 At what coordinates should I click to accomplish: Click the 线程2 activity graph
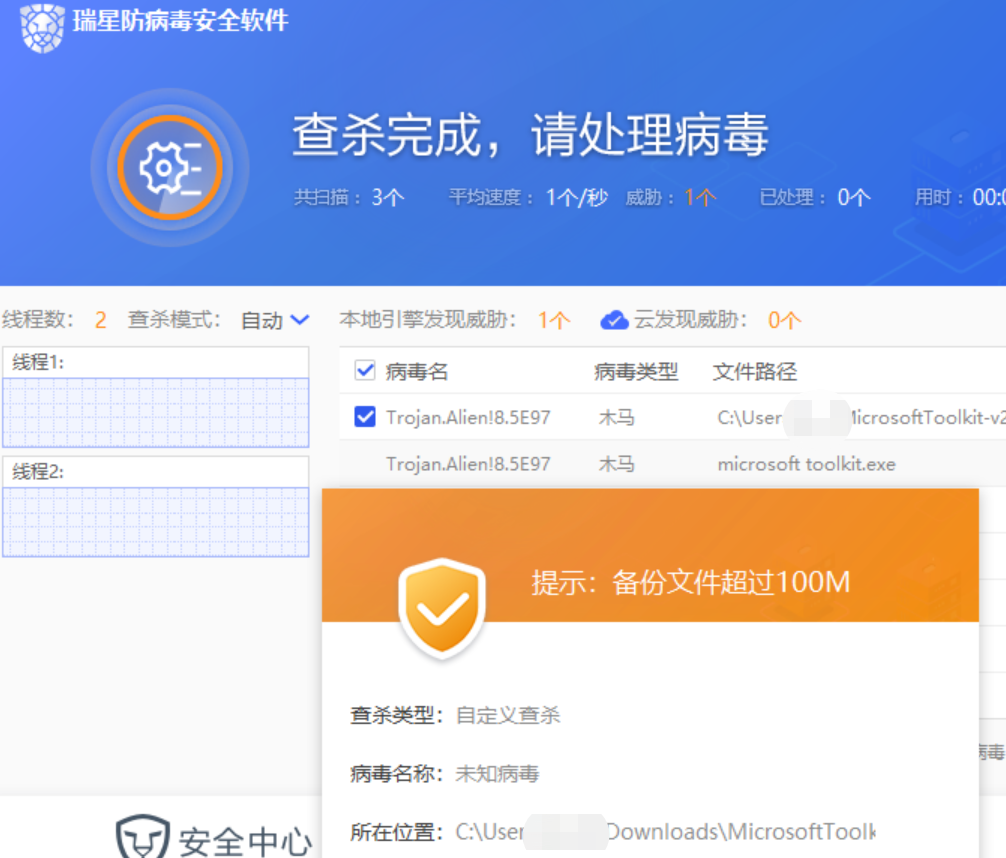(156, 522)
